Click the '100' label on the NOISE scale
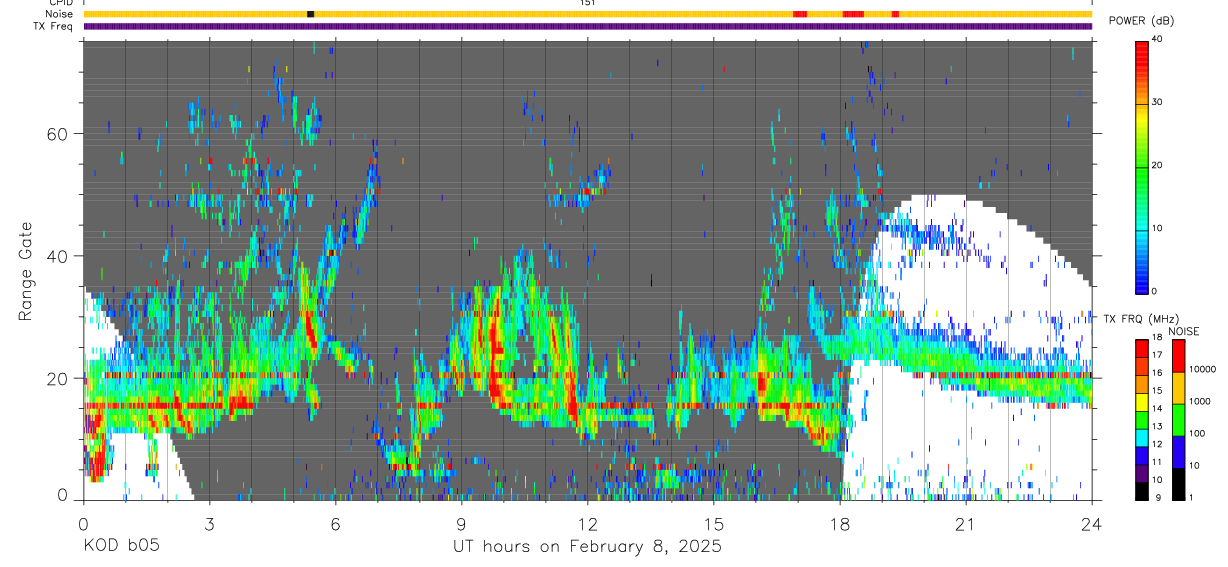Viewport: 1228px width, 567px height. [1197, 434]
